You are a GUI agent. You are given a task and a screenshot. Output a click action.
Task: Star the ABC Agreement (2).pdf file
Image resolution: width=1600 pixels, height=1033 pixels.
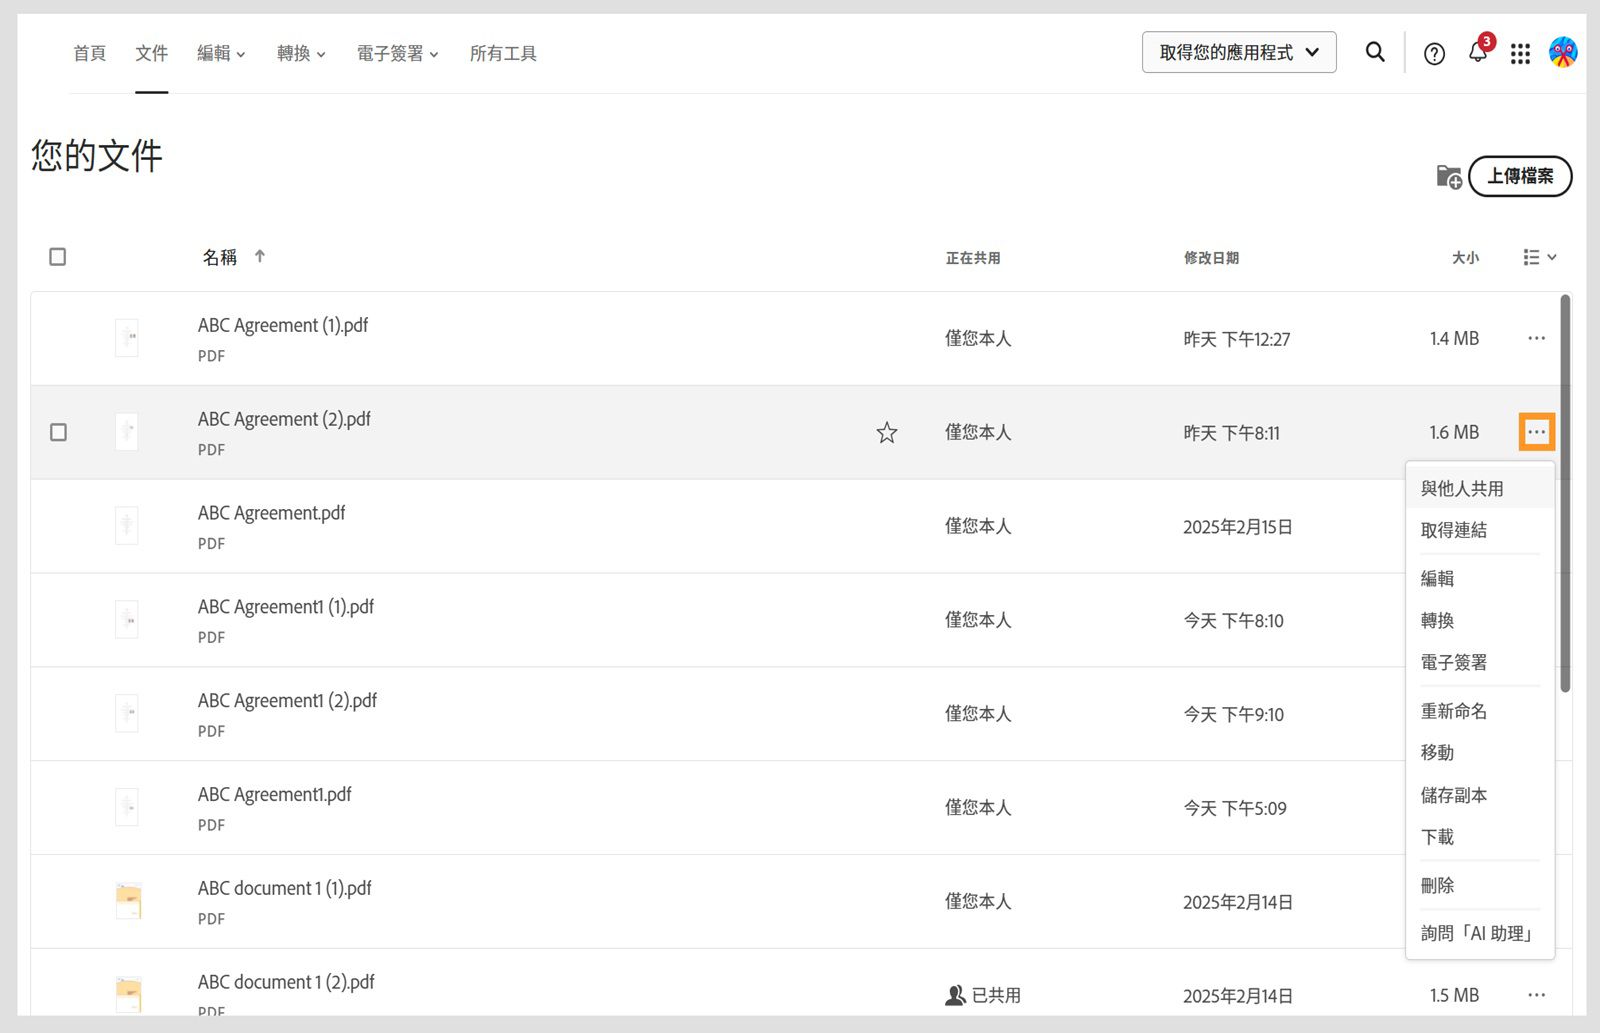point(887,433)
